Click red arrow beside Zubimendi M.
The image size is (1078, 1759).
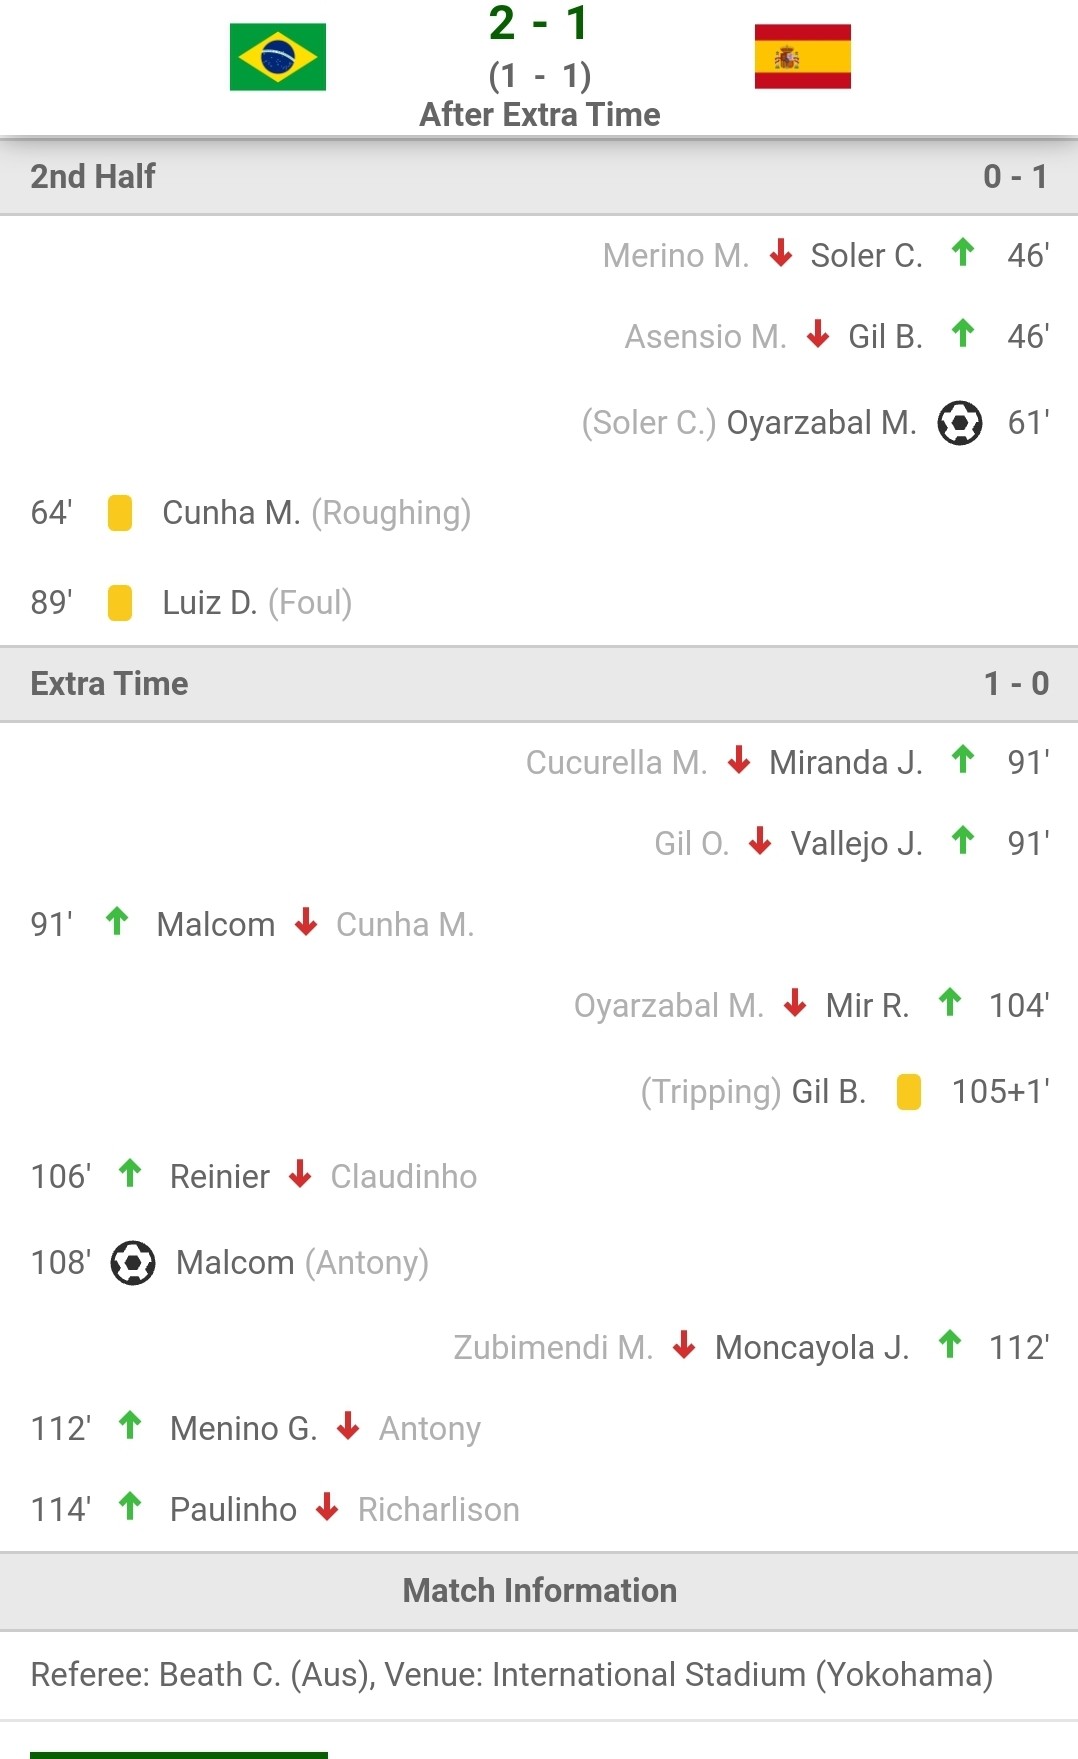[x=684, y=1345]
